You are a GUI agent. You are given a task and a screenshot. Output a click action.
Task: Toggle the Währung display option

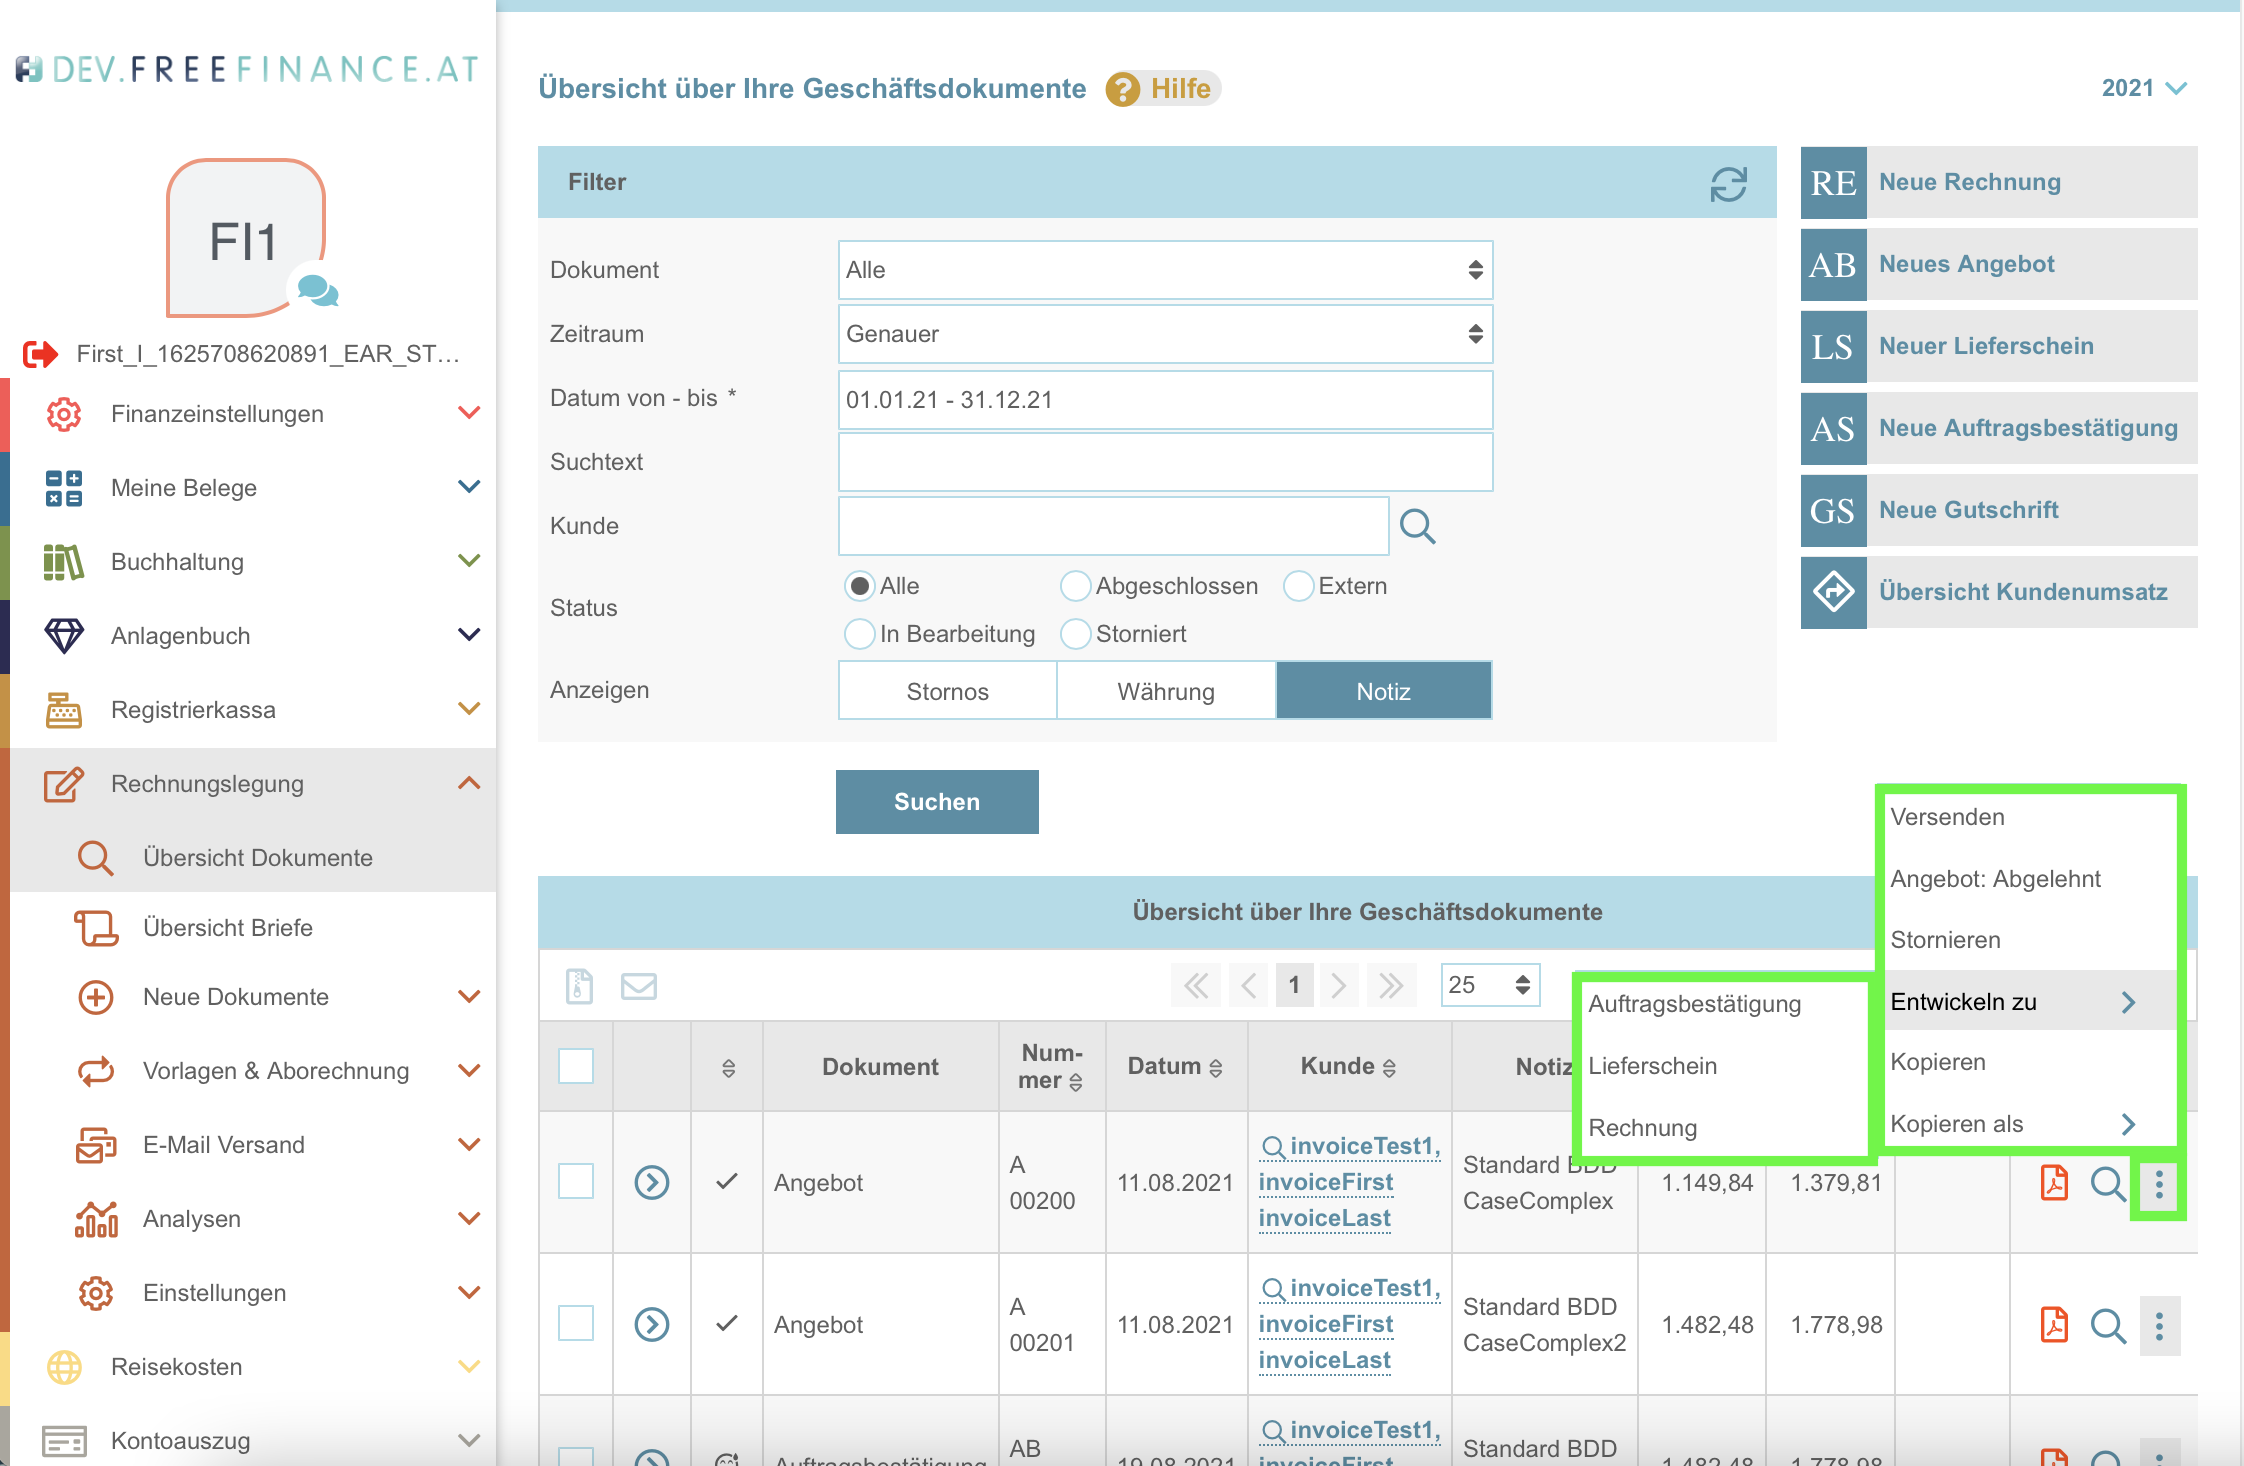1166,691
